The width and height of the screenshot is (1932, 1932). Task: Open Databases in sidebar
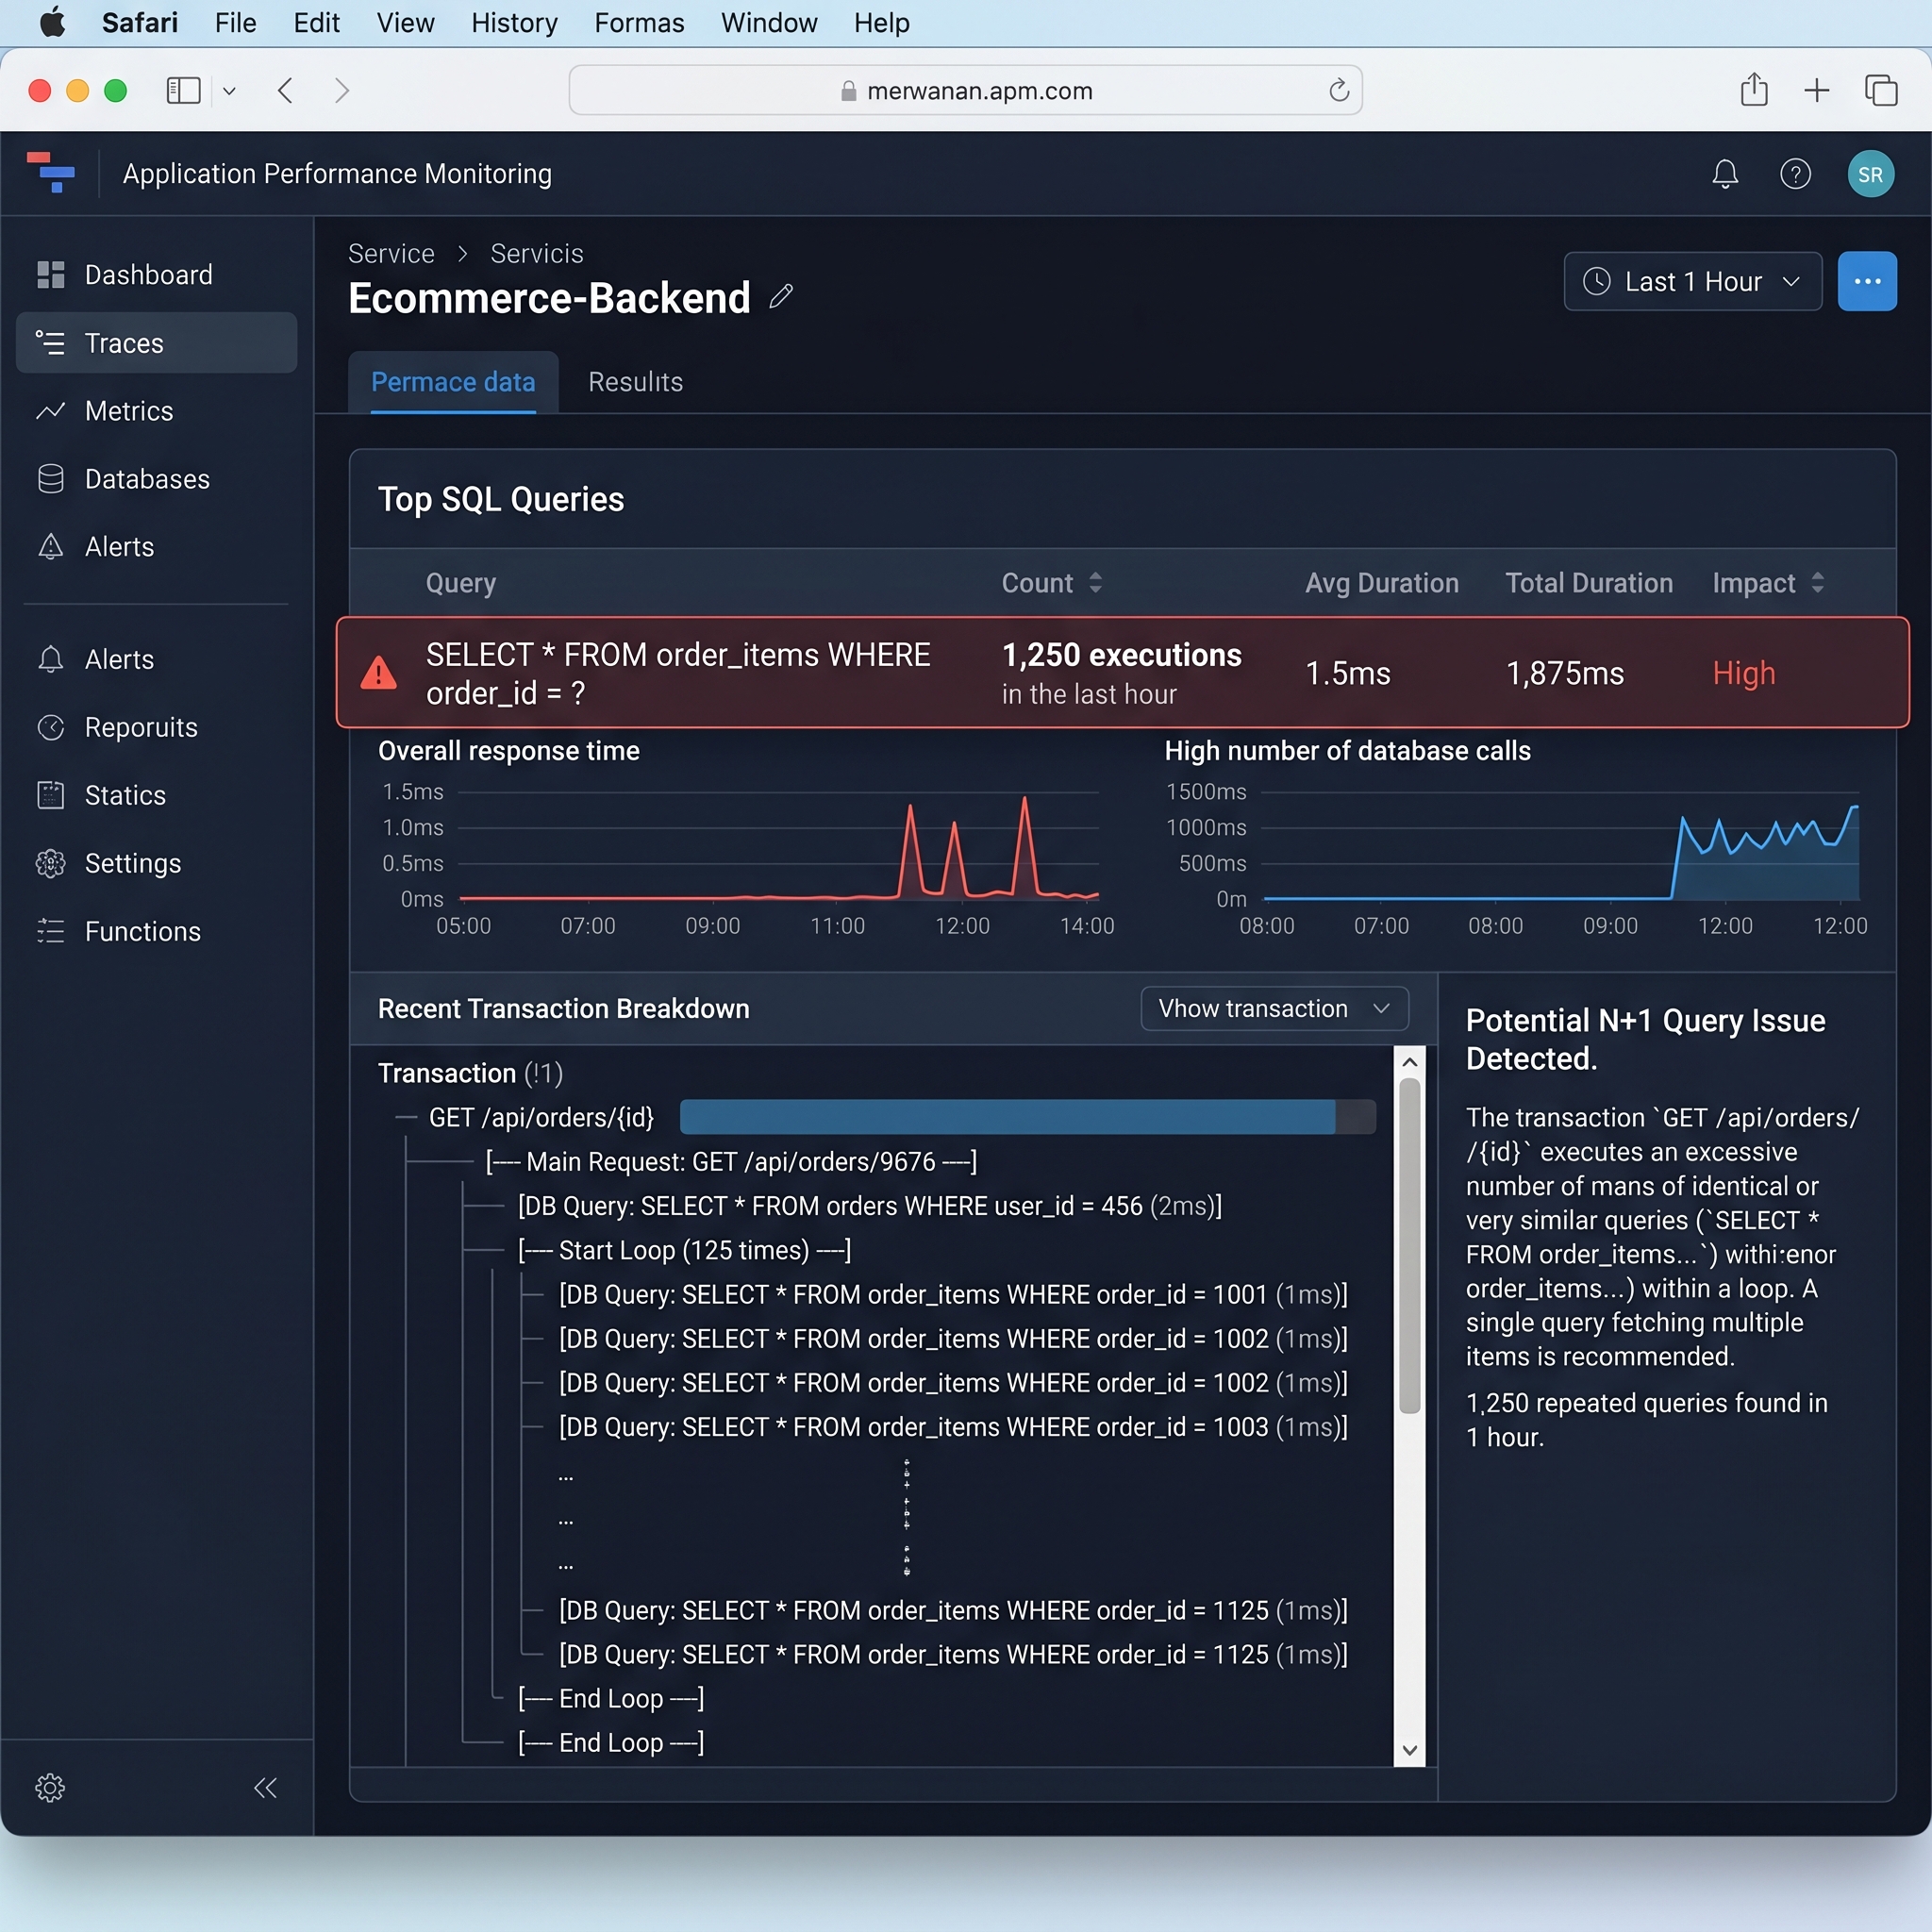[x=157, y=479]
